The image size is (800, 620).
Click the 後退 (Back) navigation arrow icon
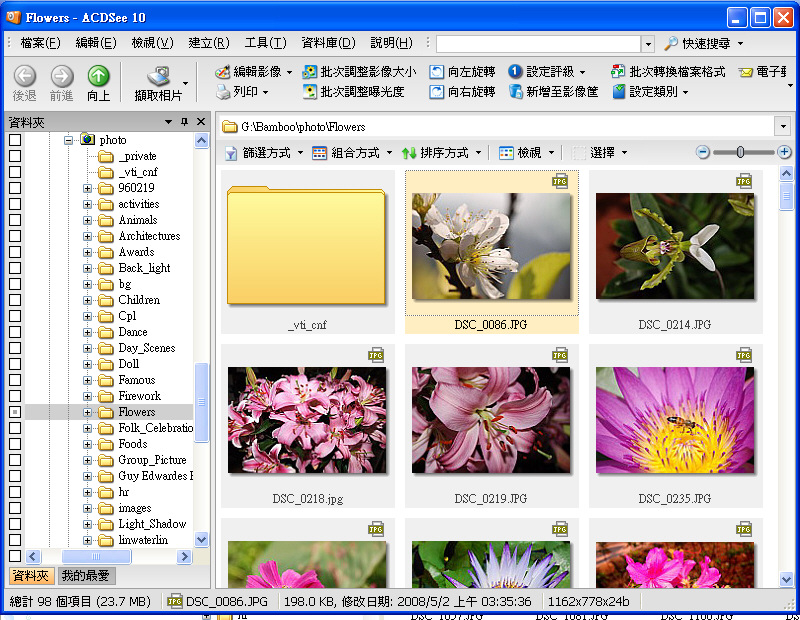click(x=25, y=77)
